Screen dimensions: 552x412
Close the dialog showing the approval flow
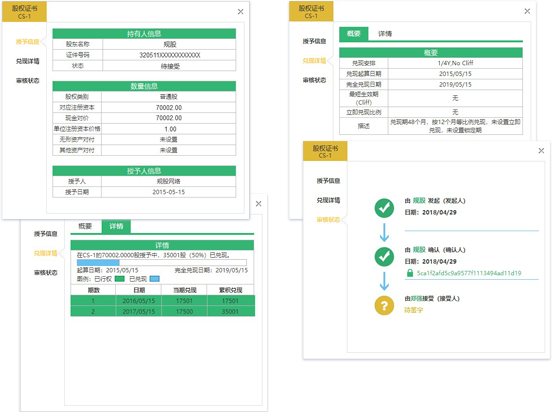click(541, 151)
